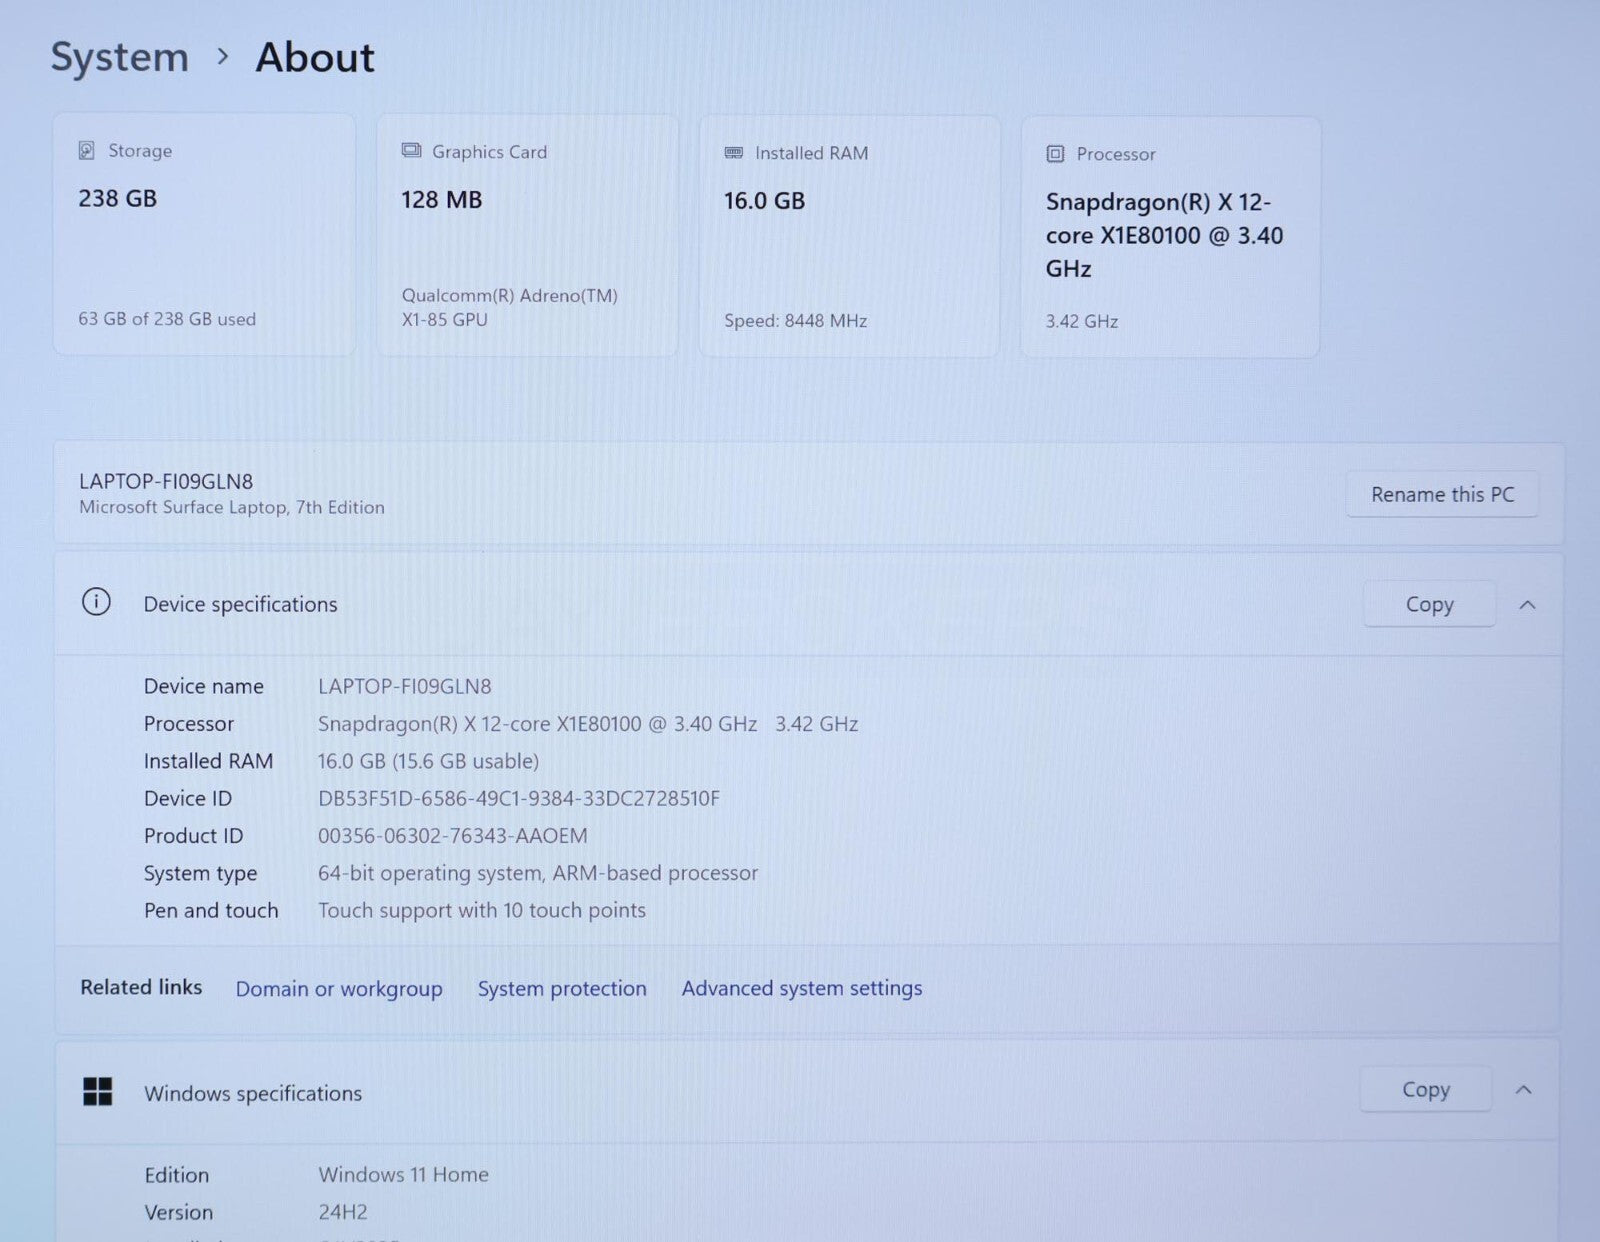Select the Product ID value 00356-06302-76343-AAOEM
Viewport: 1600px width, 1242px height.
[453, 835]
